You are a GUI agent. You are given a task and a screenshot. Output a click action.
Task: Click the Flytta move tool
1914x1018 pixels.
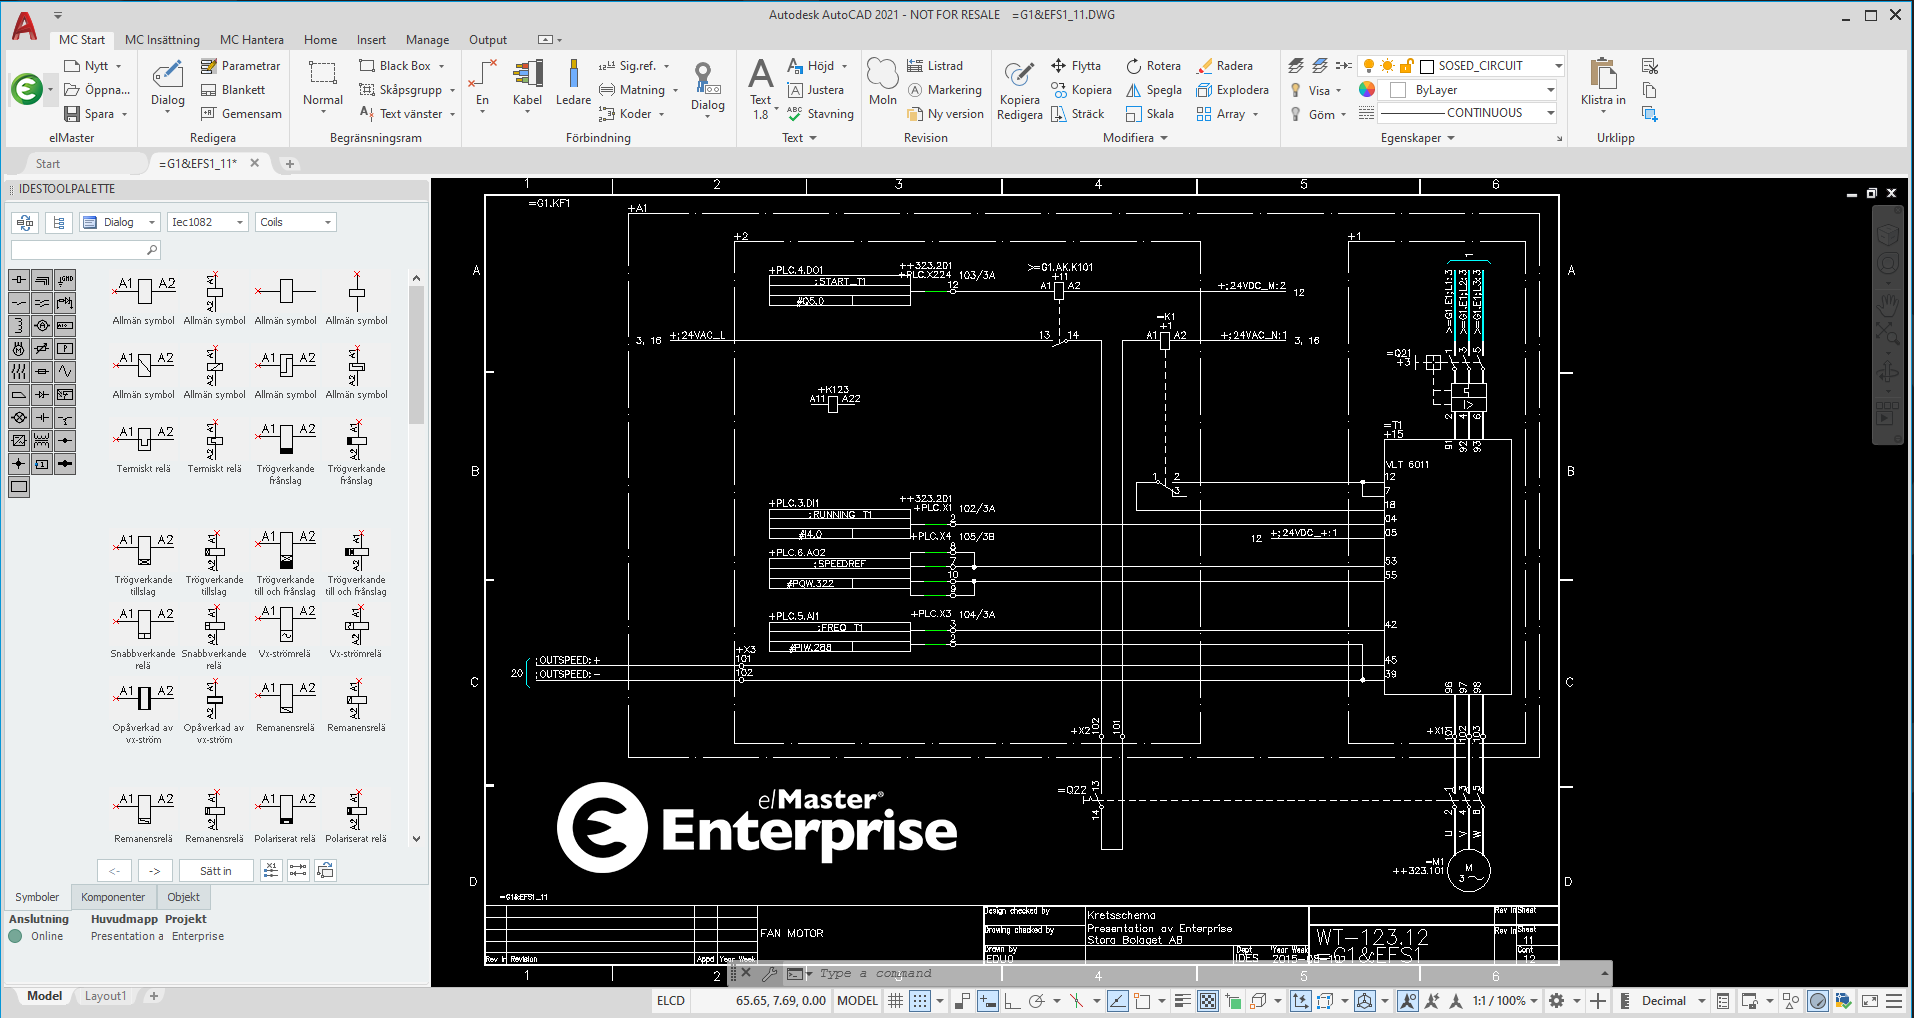(x=1076, y=66)
